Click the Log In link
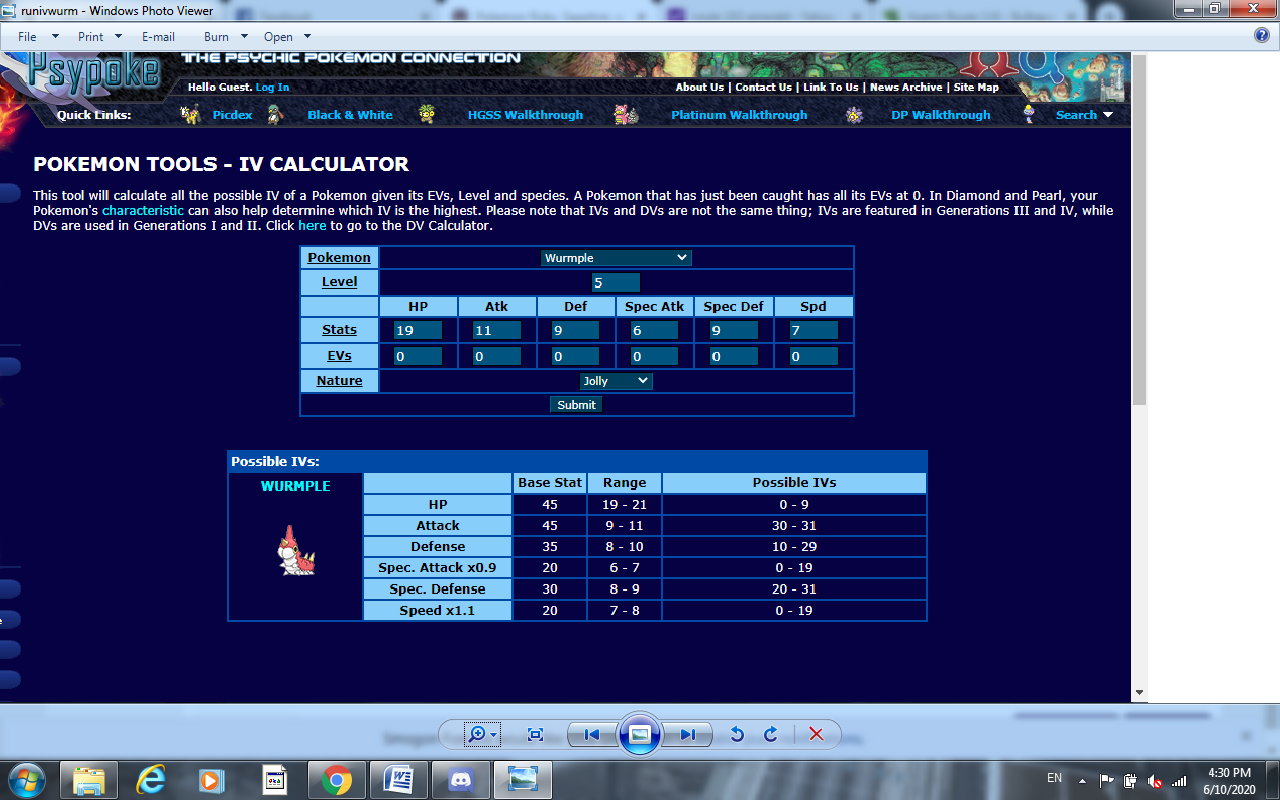1280x800 pixels. point(272,87)
